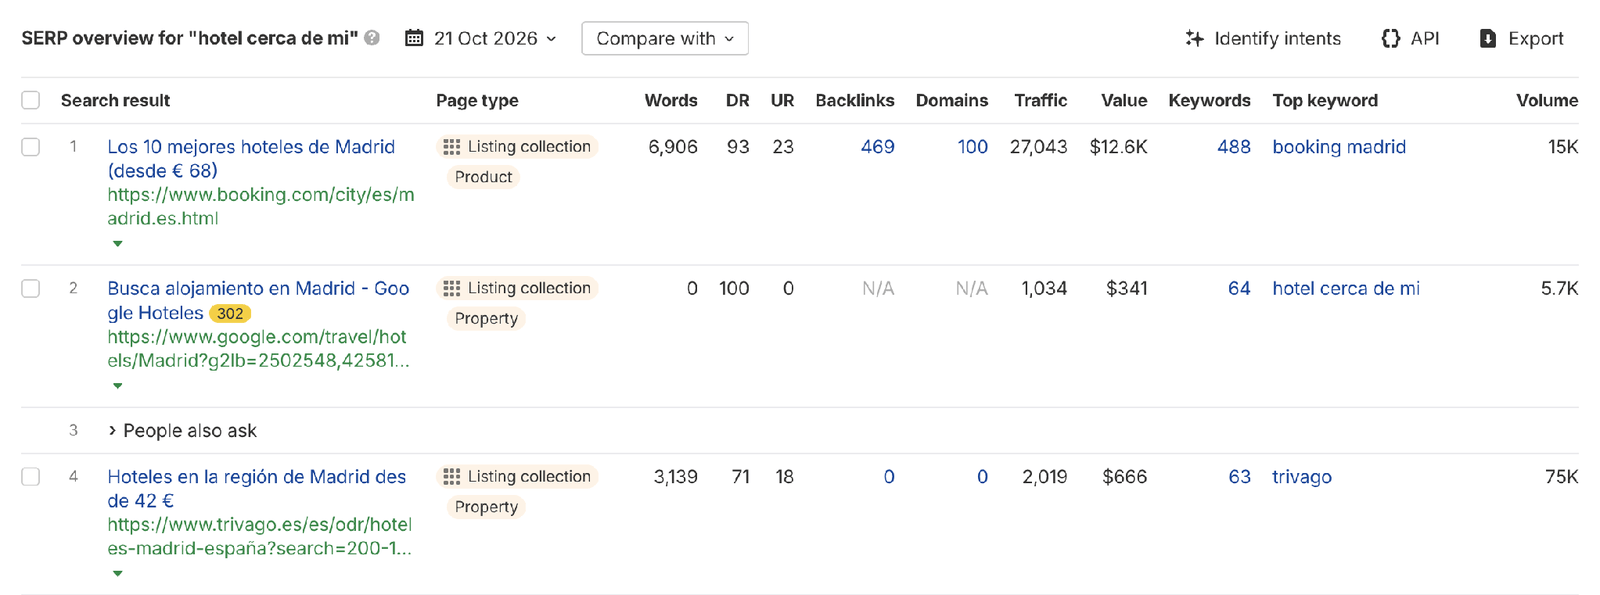1600x595 pixels.
Task: Click traffic value 27,043
Action: [1039, 147]
